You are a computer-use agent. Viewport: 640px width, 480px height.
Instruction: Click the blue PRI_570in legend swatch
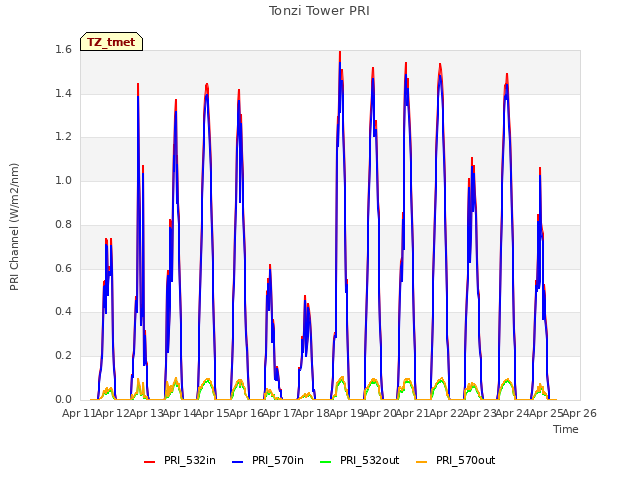238,462
